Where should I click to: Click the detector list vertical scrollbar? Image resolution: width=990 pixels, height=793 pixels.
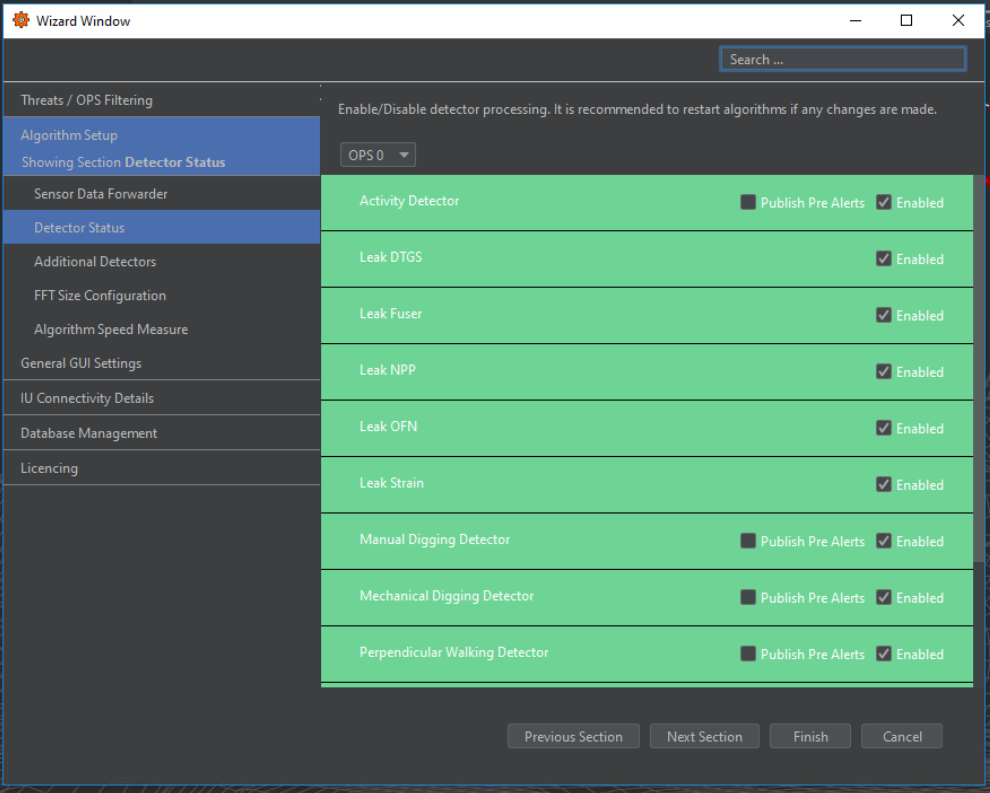(978, 370)
